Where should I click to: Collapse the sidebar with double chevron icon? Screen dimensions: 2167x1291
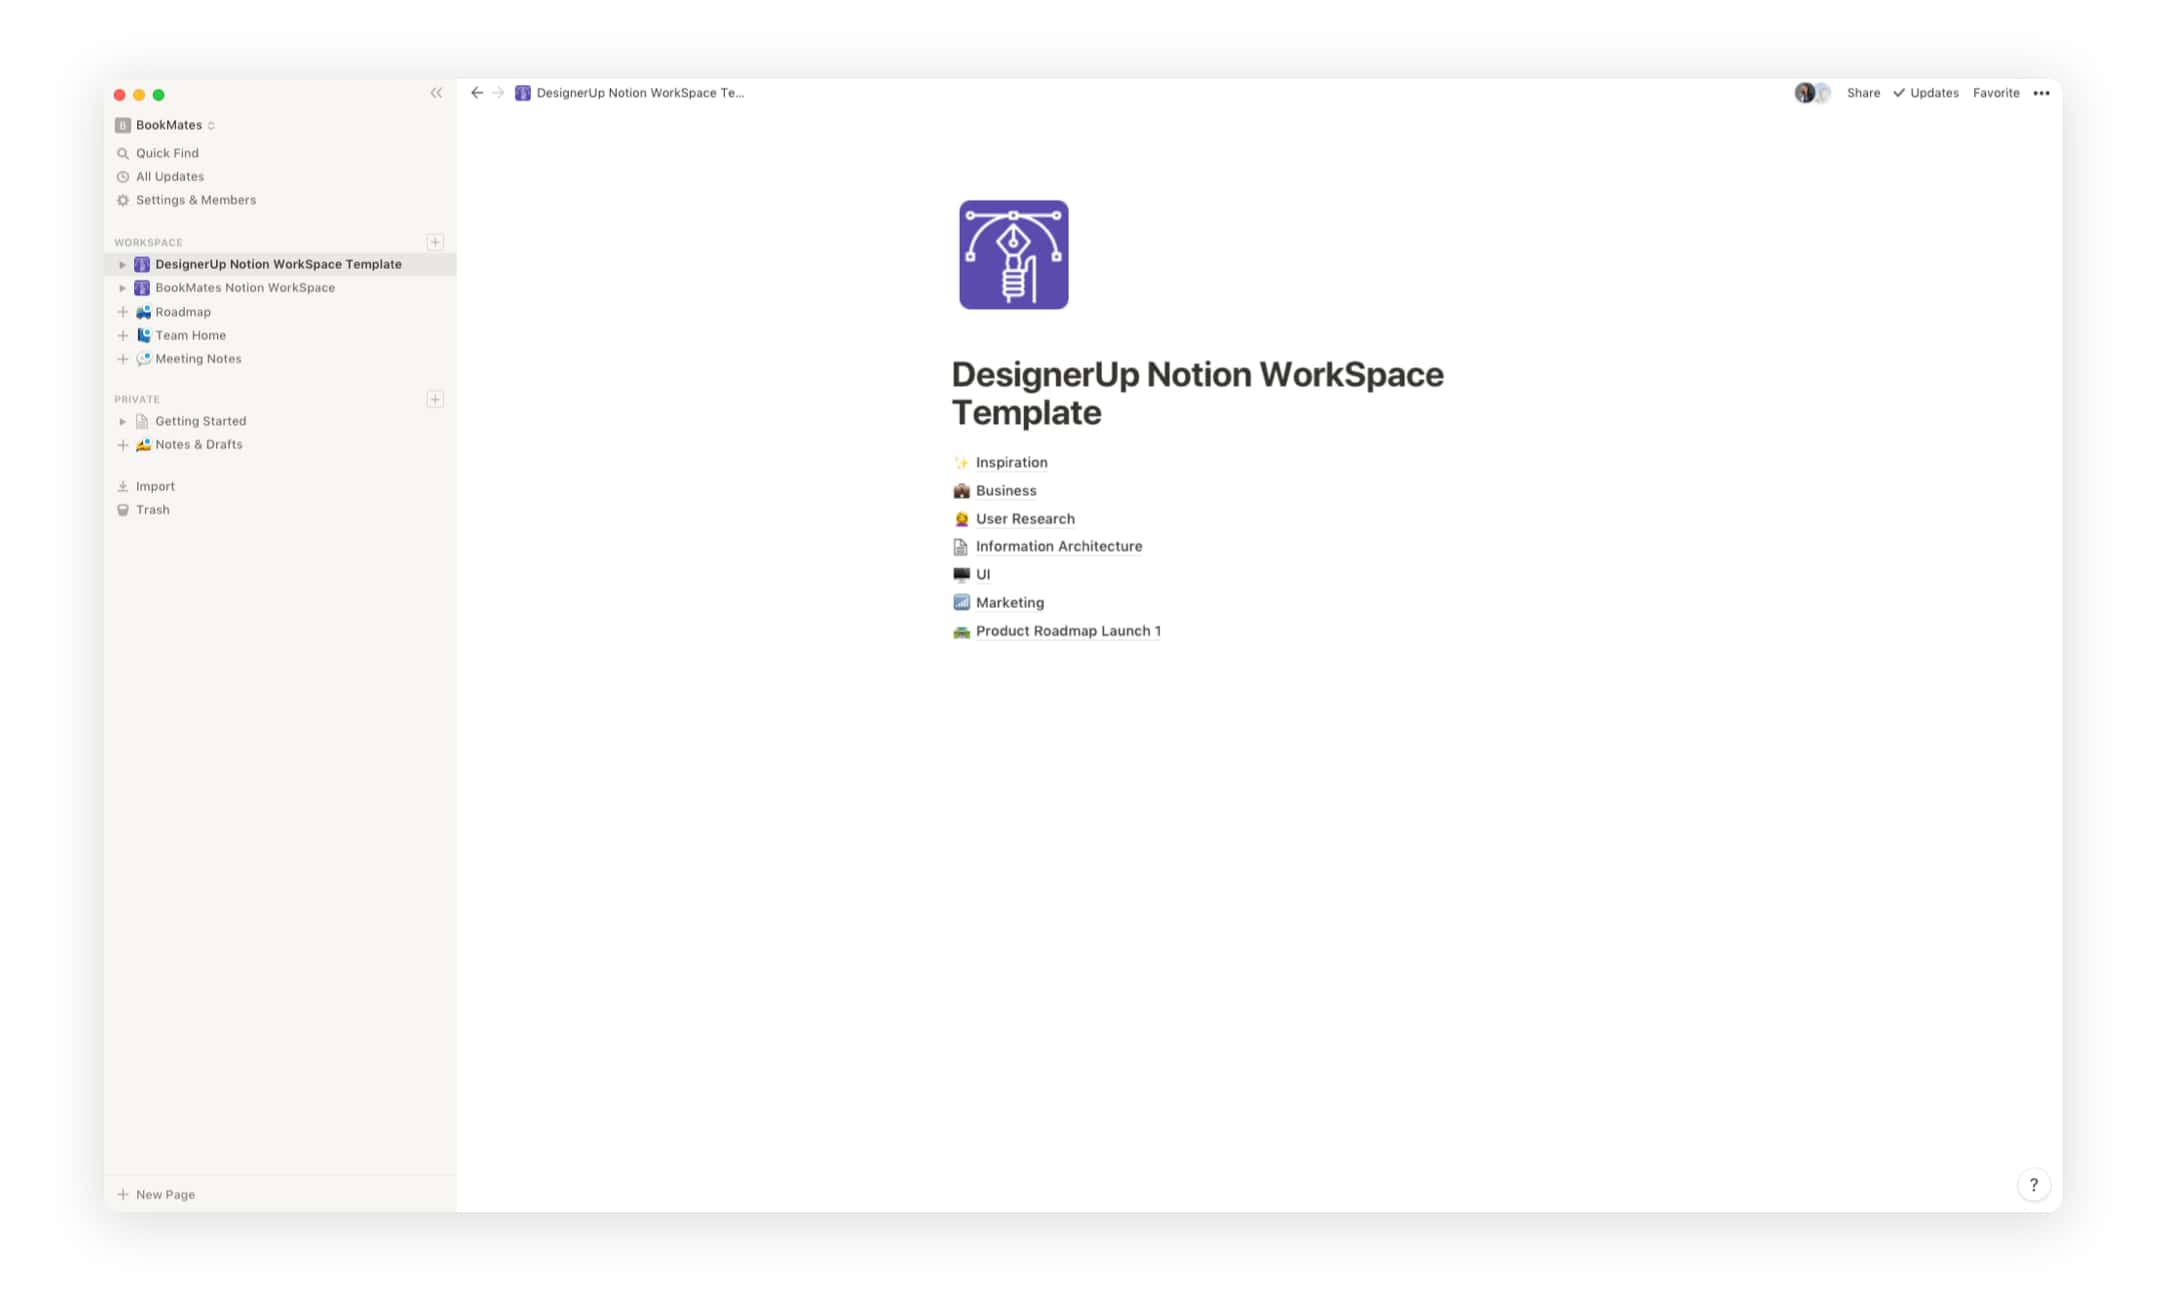[x=436, y=93]
